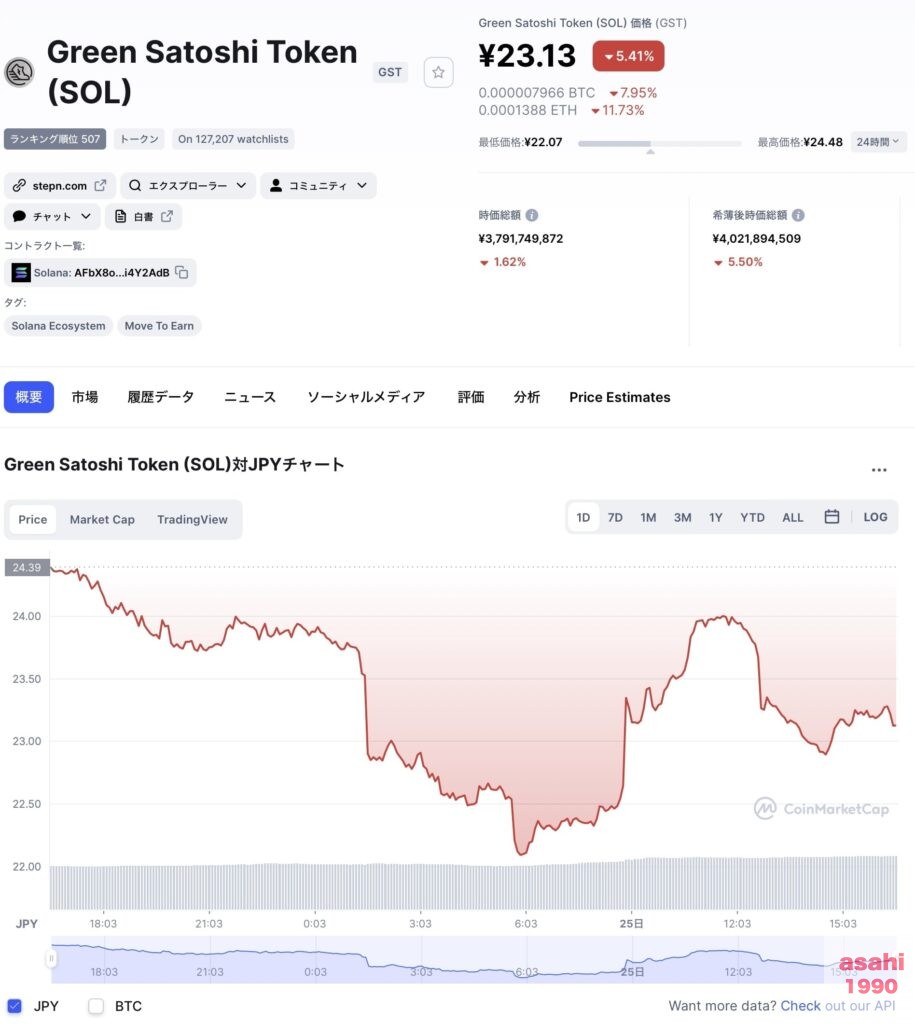Open the chart three-dot options menu
Viewport: 915px width, 1024px height.
point(879,470)
